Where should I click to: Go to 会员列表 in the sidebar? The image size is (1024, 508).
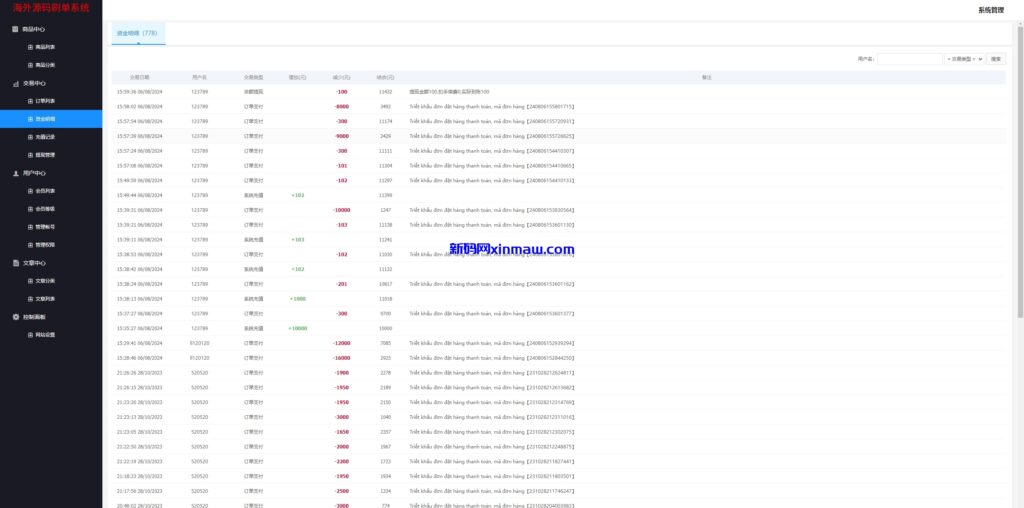click(x=45, y=190)
